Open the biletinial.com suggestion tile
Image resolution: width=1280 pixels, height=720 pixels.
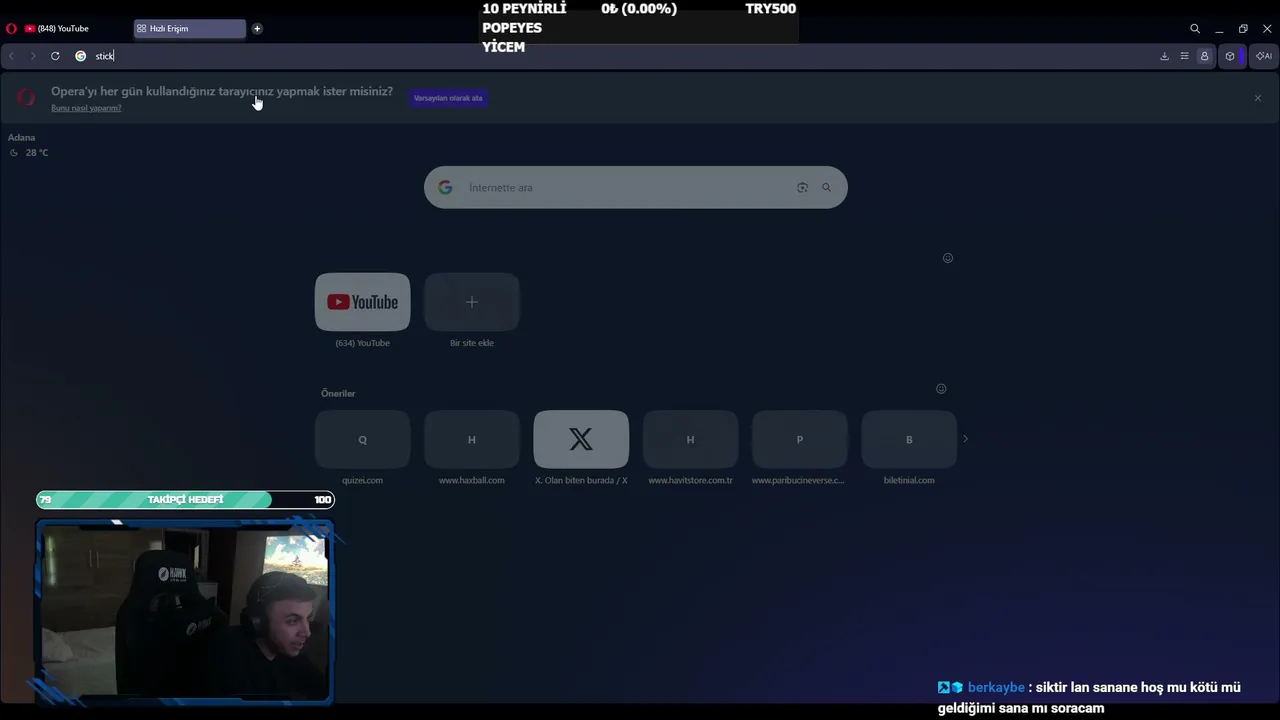(x=909, y=439)
